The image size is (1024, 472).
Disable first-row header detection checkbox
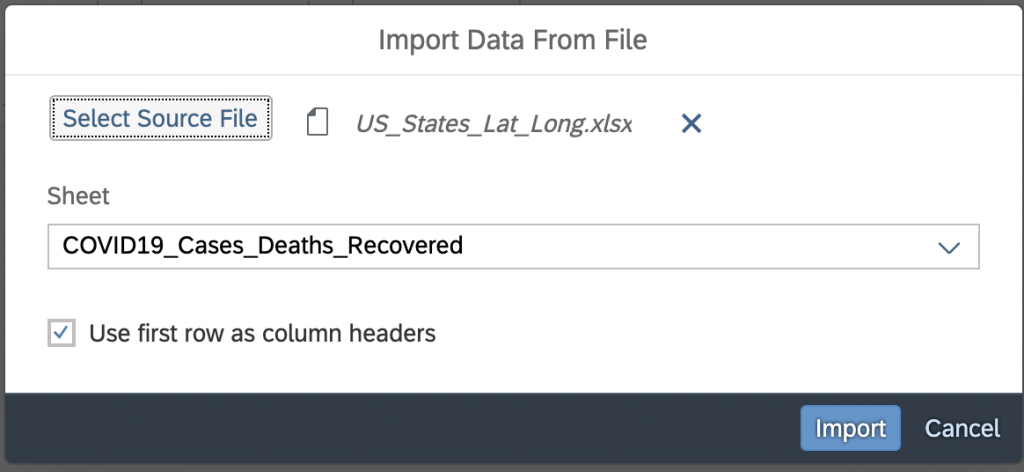click(61, 333)
